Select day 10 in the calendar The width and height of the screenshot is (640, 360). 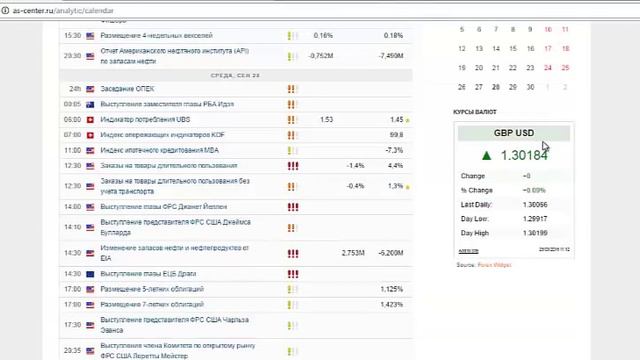pos(548,29)
